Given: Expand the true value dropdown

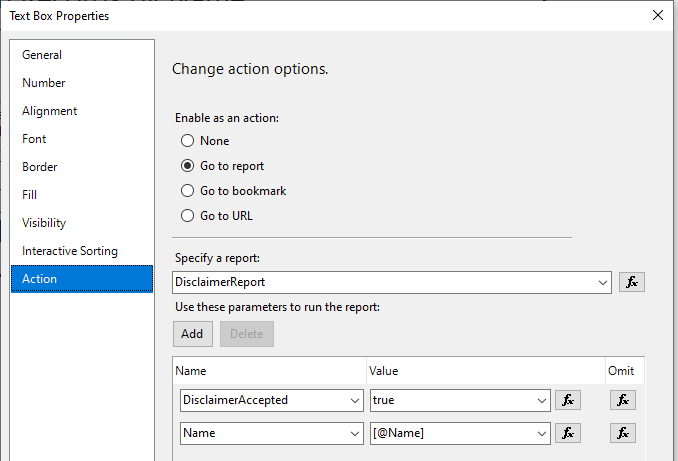Looking at the screenshot, I should point(542,400).
